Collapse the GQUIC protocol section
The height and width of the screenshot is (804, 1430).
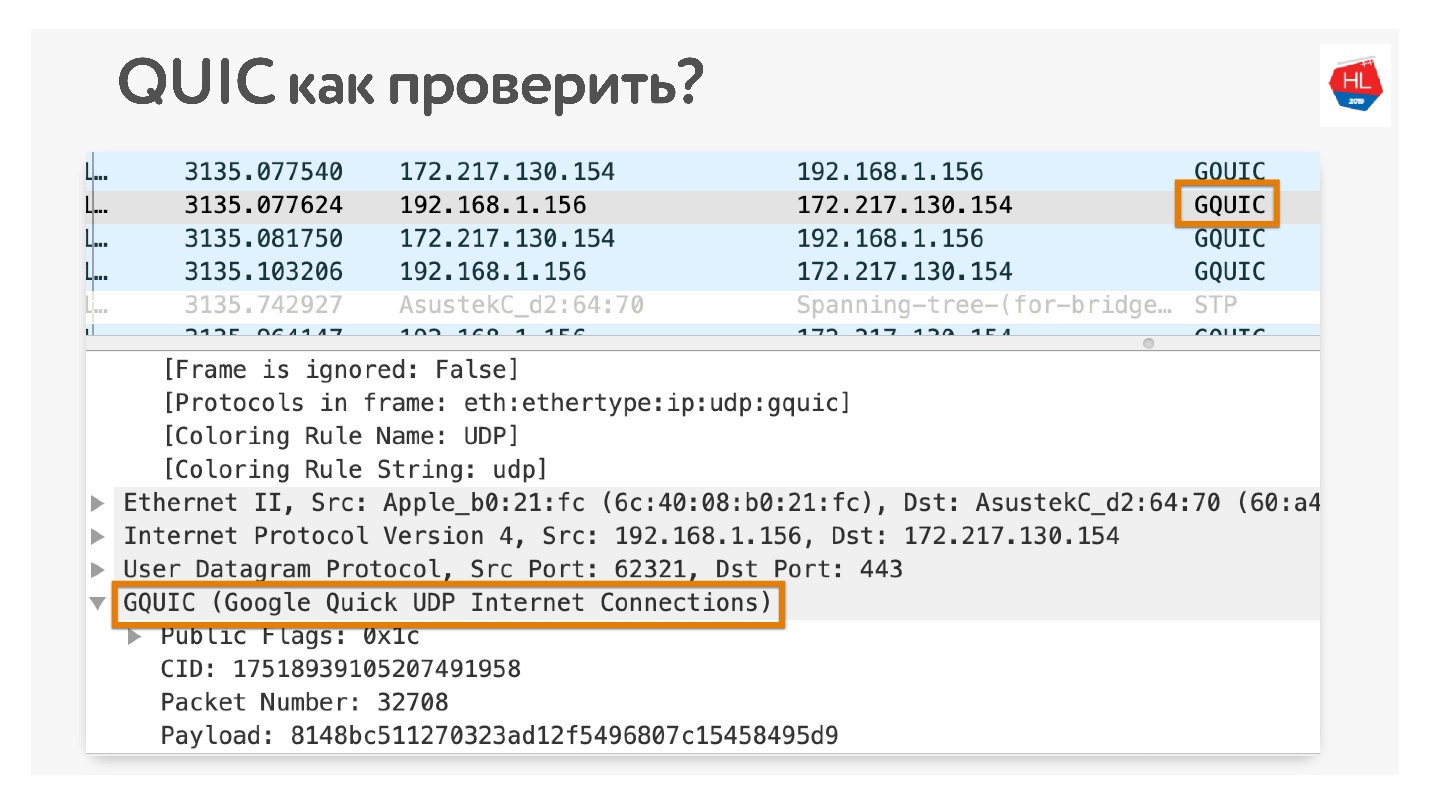click(97, 603)
